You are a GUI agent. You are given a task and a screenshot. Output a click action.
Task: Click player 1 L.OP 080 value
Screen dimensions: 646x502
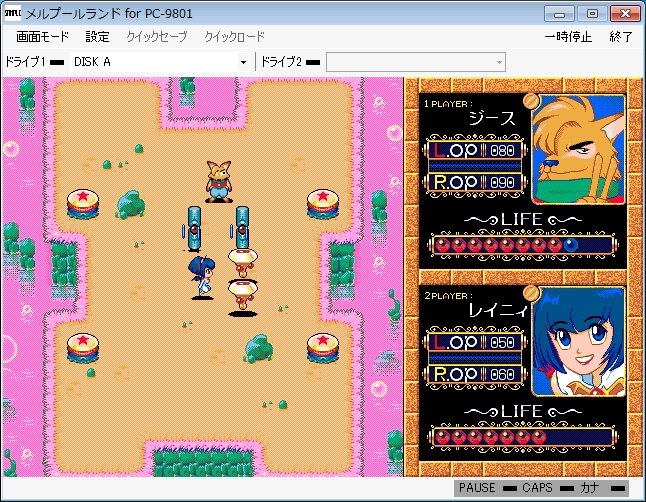point(502,150)
